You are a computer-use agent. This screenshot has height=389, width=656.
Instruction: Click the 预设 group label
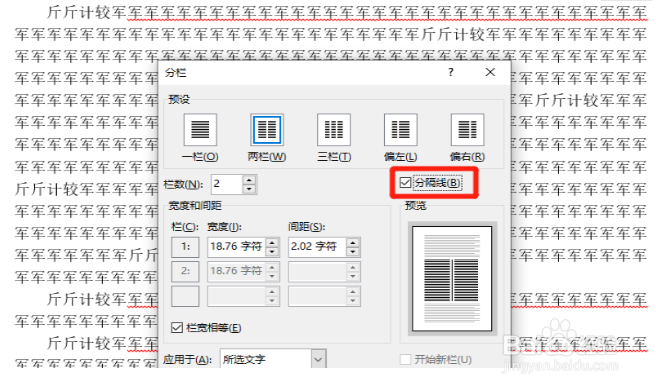179,99
